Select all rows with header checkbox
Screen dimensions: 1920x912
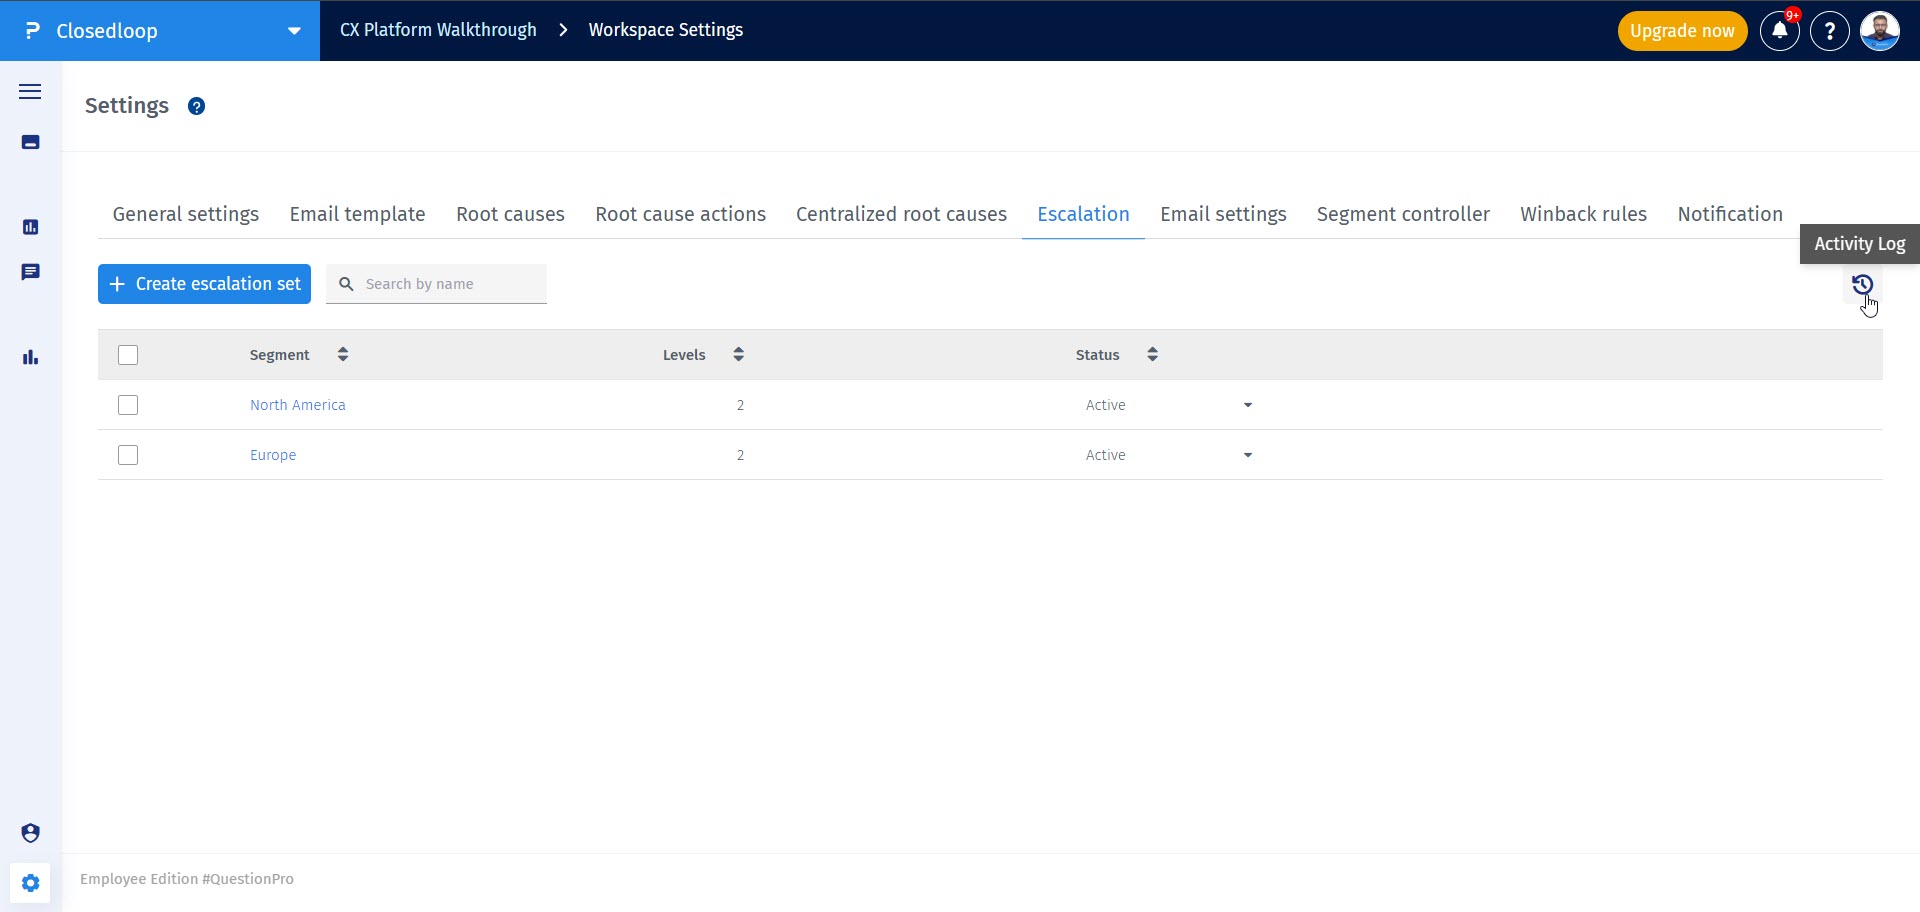(x=128, y=355)
